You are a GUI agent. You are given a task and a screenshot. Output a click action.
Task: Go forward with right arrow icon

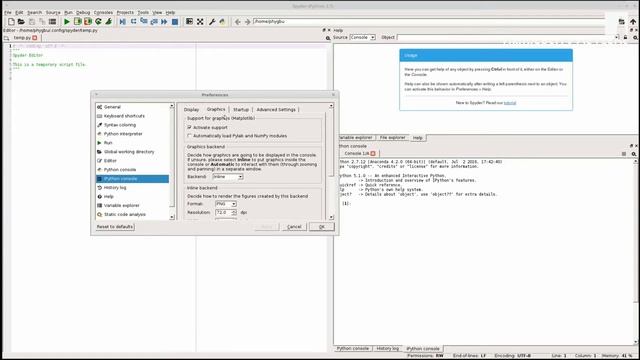click(x=247, y=22)
